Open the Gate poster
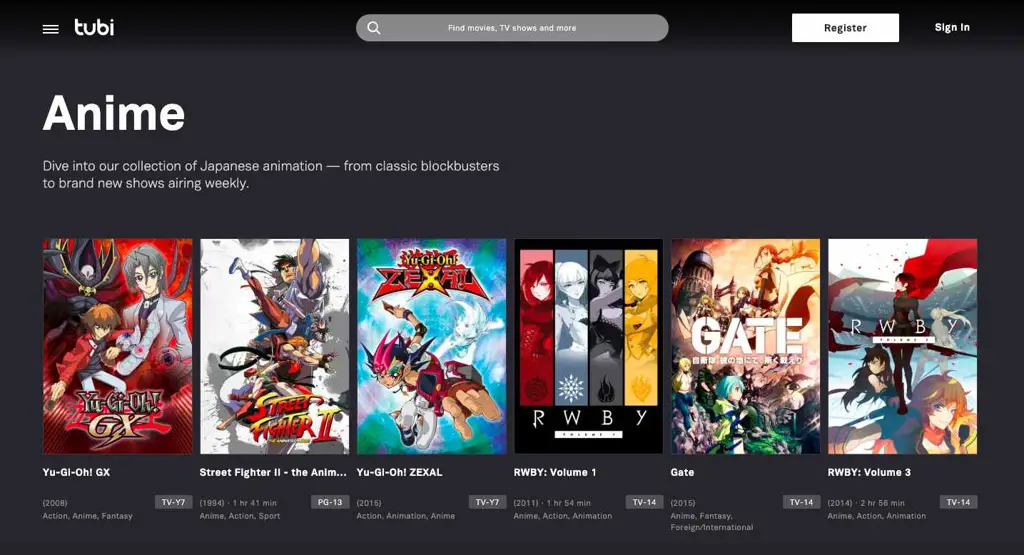 [745, 346]
